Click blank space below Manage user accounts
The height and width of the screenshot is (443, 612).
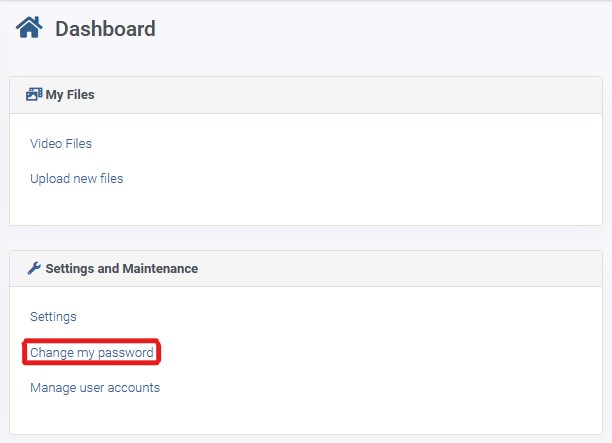[306, 415]
